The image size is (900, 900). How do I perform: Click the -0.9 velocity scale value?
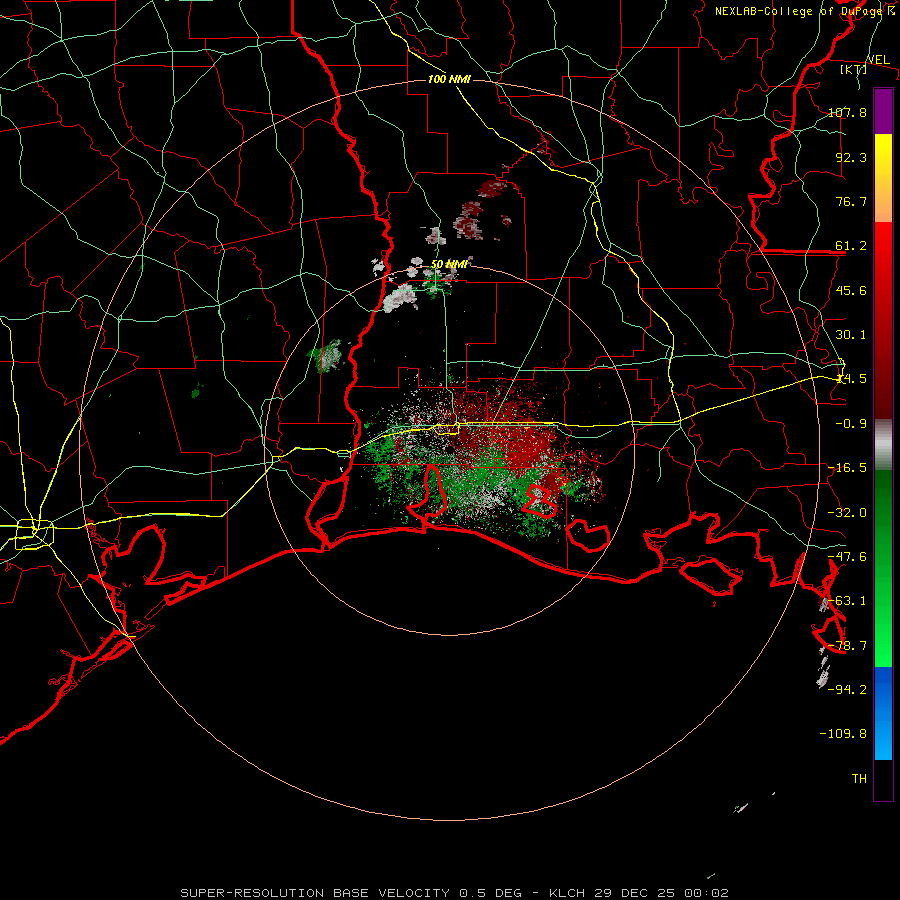pos(851,424)
